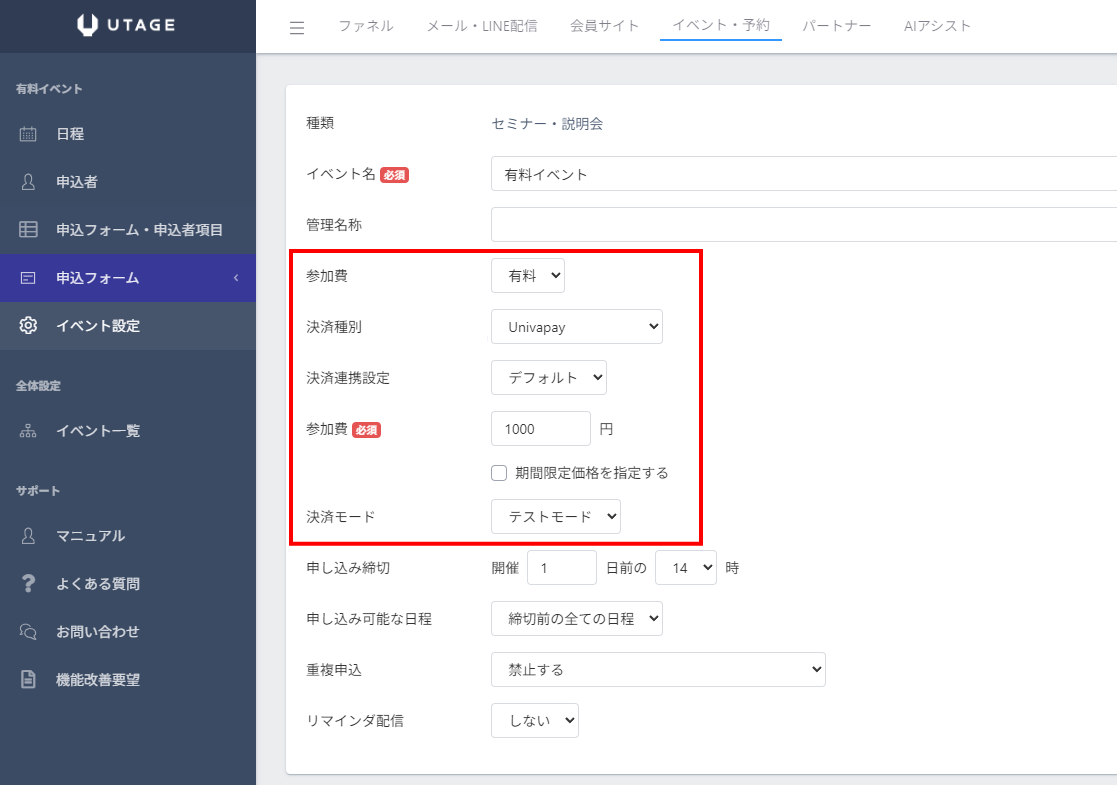The height and width of the screenshot is (785, 1117).
Task: Open the マニュアル support link
Action: tap(90, 536)
